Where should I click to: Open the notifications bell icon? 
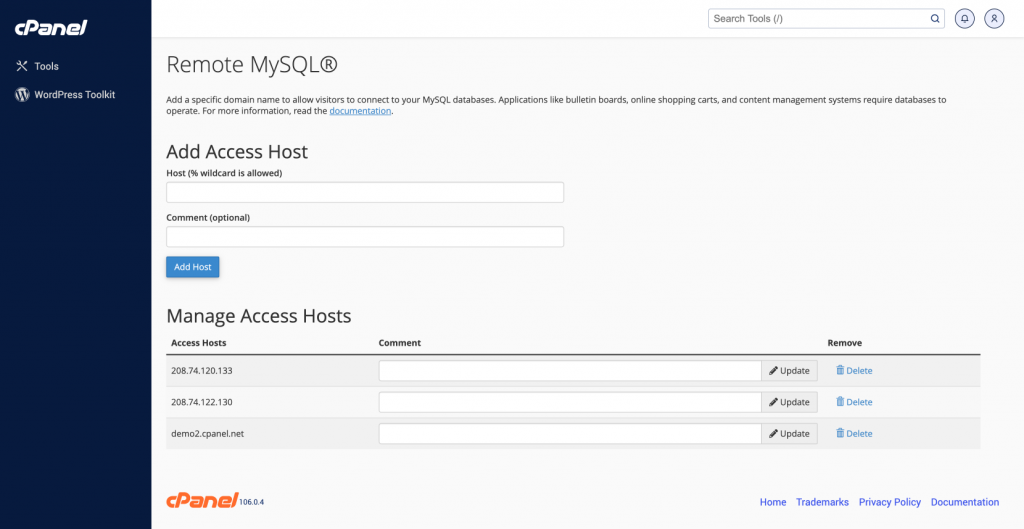click(964, 18)
